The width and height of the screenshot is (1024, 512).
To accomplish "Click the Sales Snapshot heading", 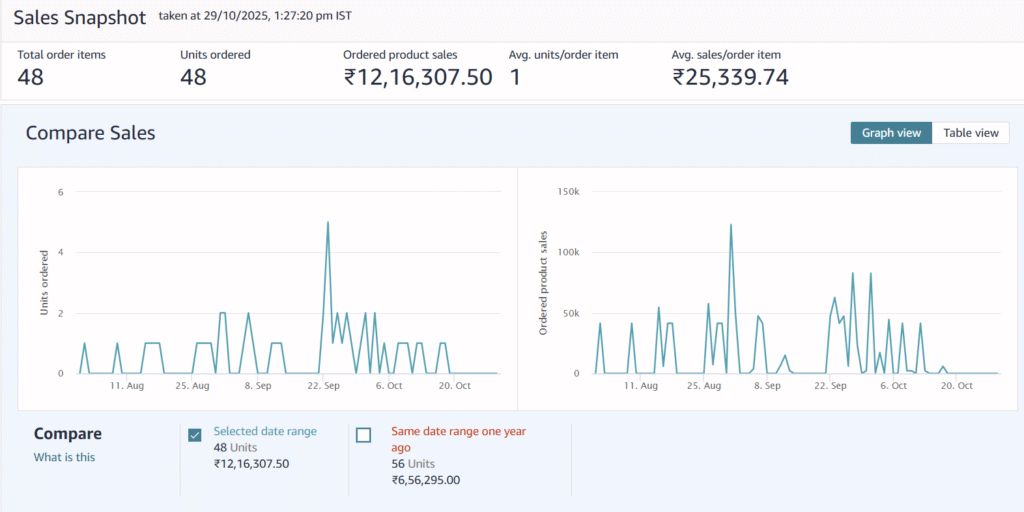I will [79, 18].
